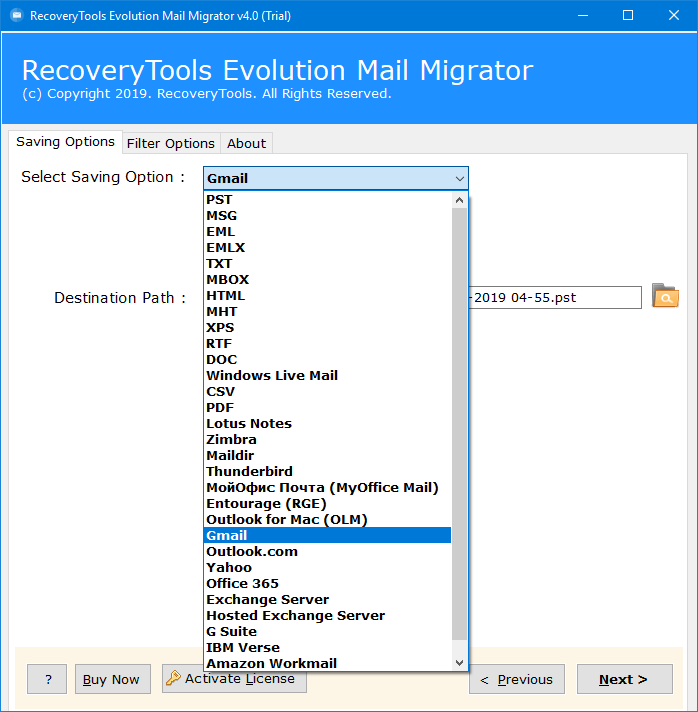This screenshot has width=698, height=712.
Task: Proceed with the Next button
Action: 624,679
